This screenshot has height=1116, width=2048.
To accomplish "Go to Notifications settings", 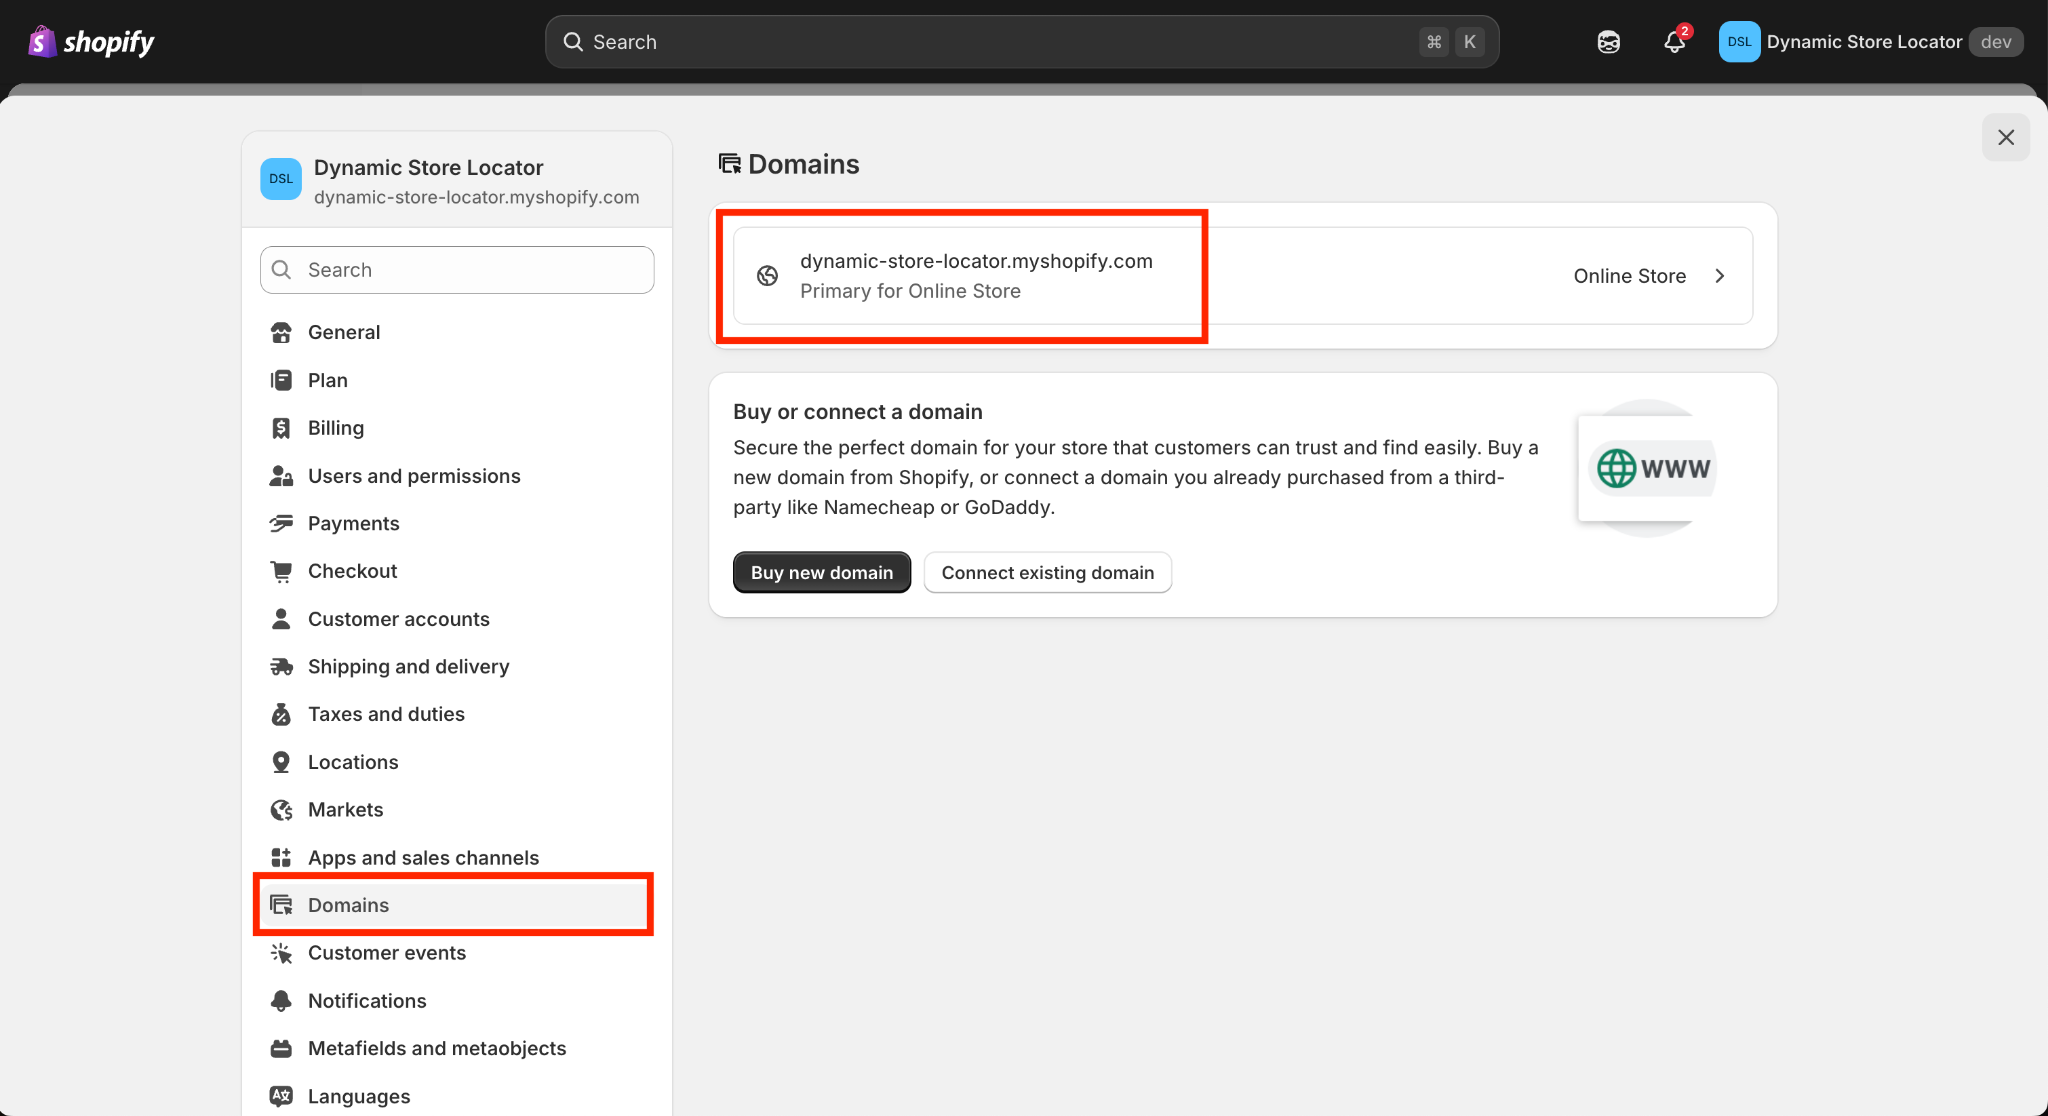I will (456, 1001).
